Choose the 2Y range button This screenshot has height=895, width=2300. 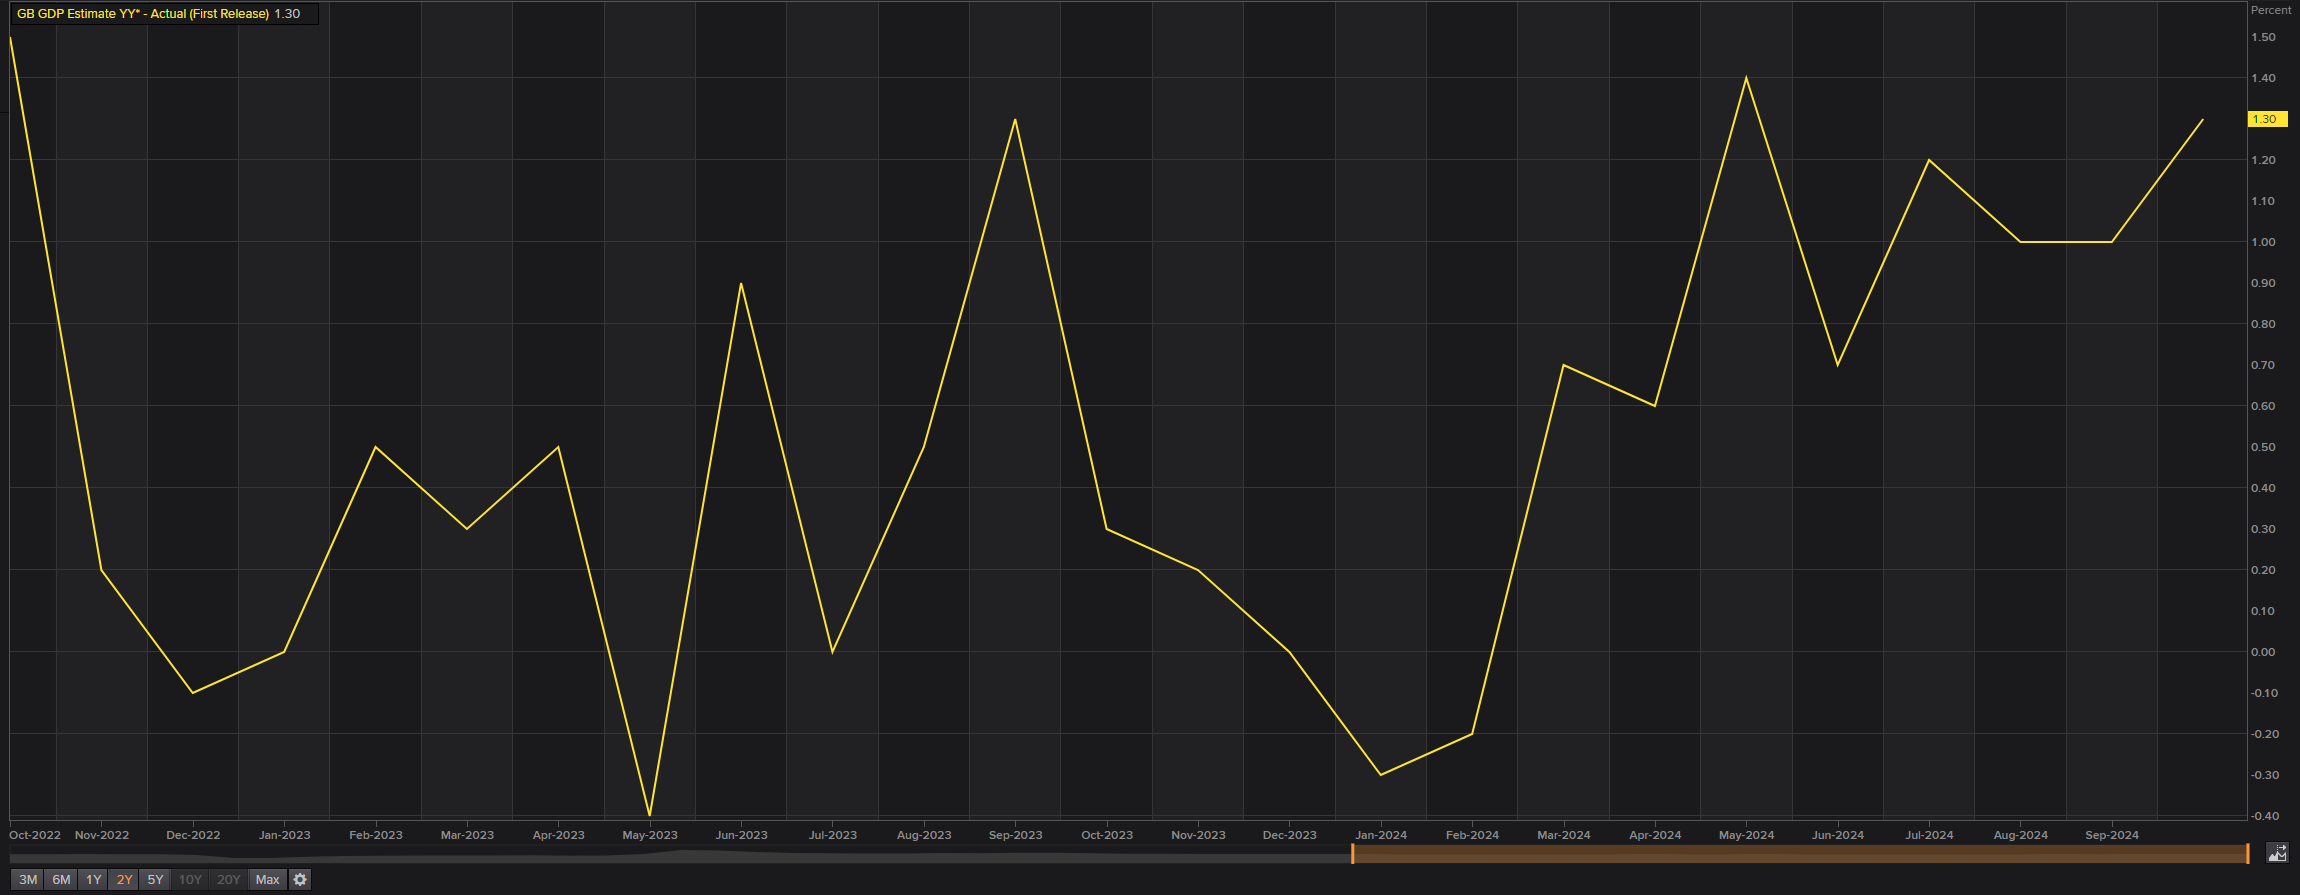[x=124, y=880]
